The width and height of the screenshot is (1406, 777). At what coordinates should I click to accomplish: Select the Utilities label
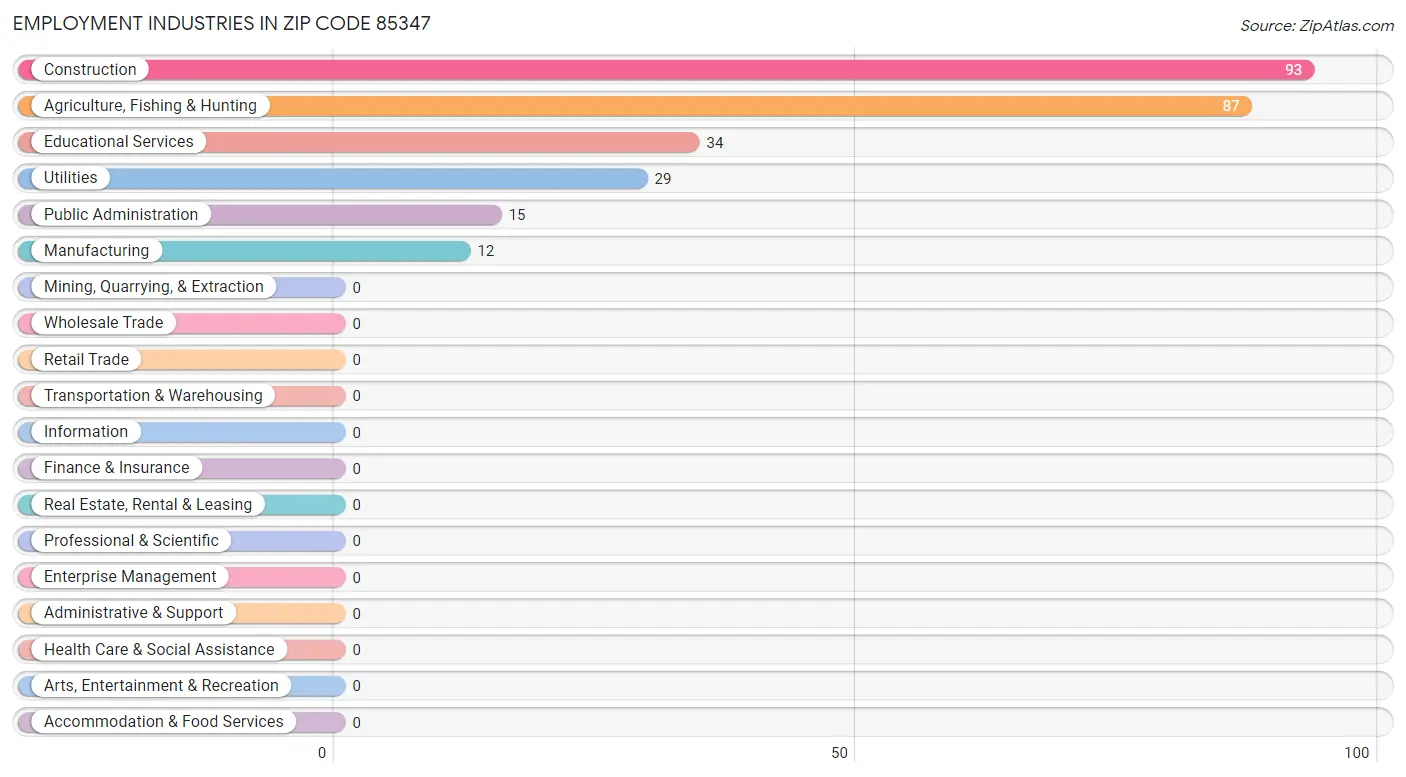71,178
